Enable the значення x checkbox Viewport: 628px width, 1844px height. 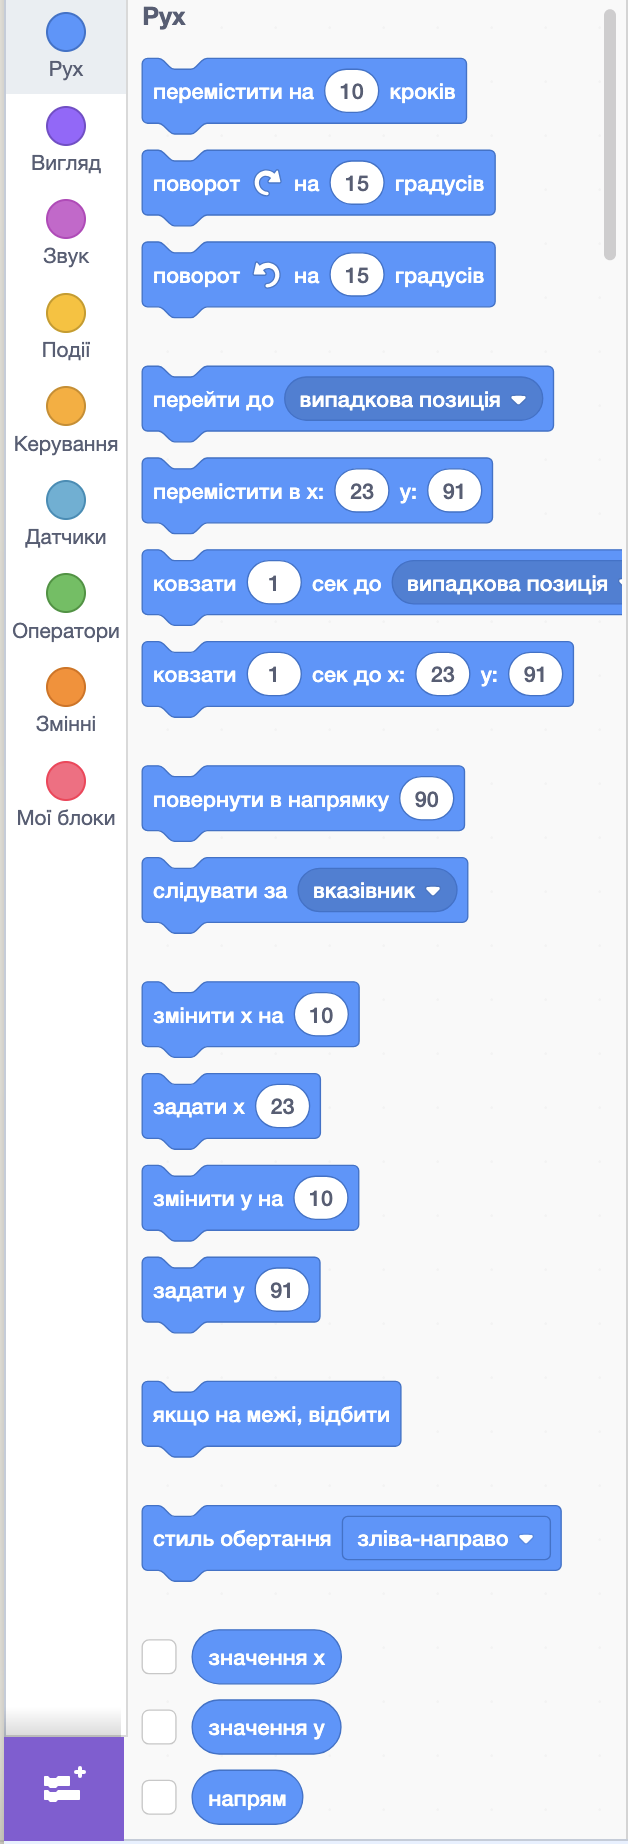[x=159, y=1657]
